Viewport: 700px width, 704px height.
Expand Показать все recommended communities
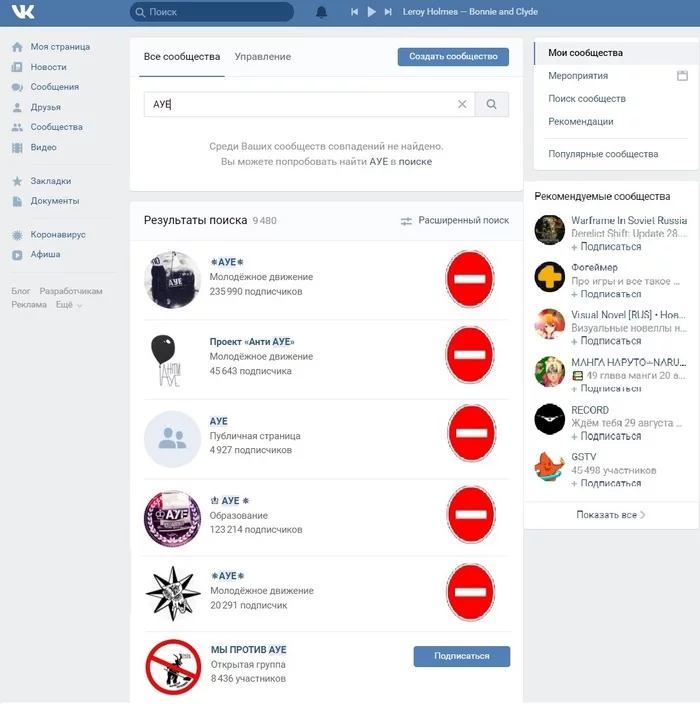pos(610,515)
